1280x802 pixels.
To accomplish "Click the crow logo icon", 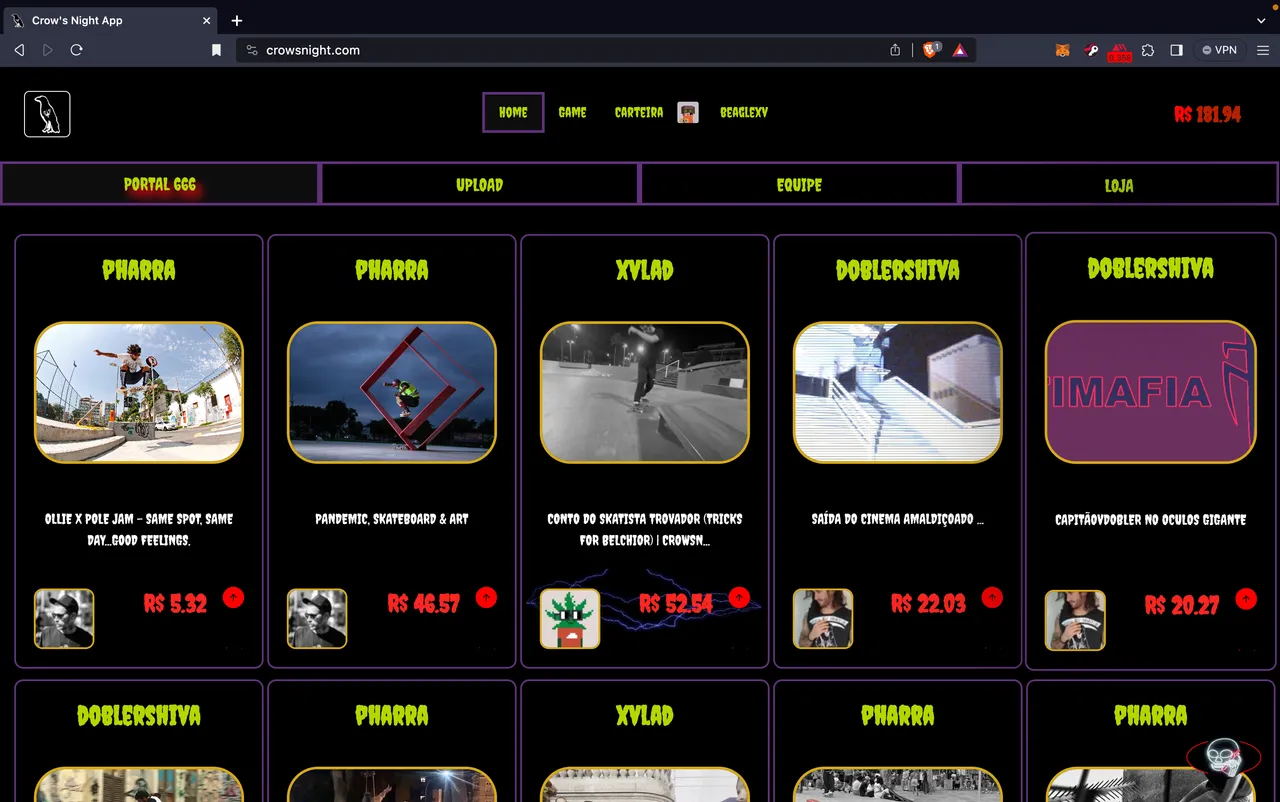I will click(47, 114).
